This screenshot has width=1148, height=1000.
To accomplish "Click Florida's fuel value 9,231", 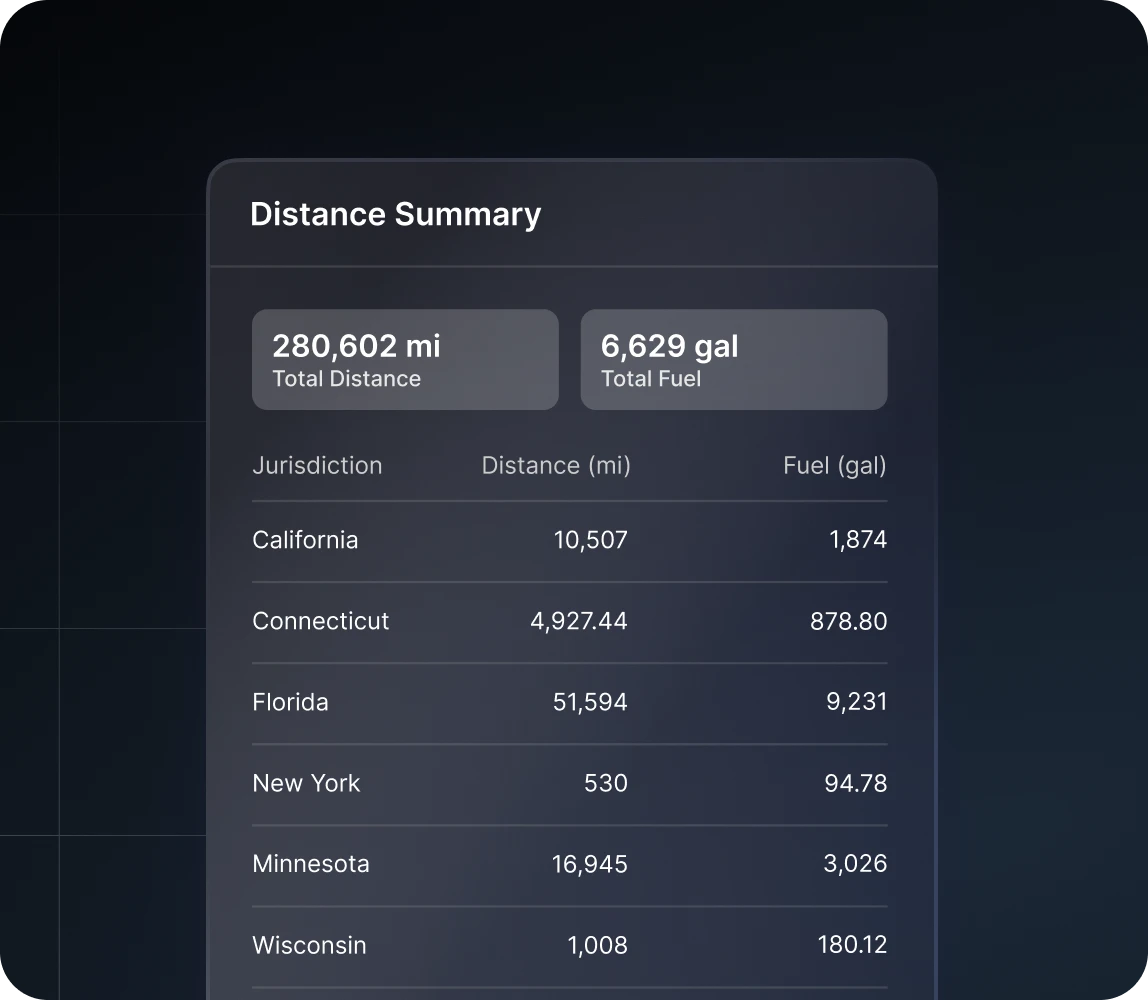I will (x=856, y=702).
